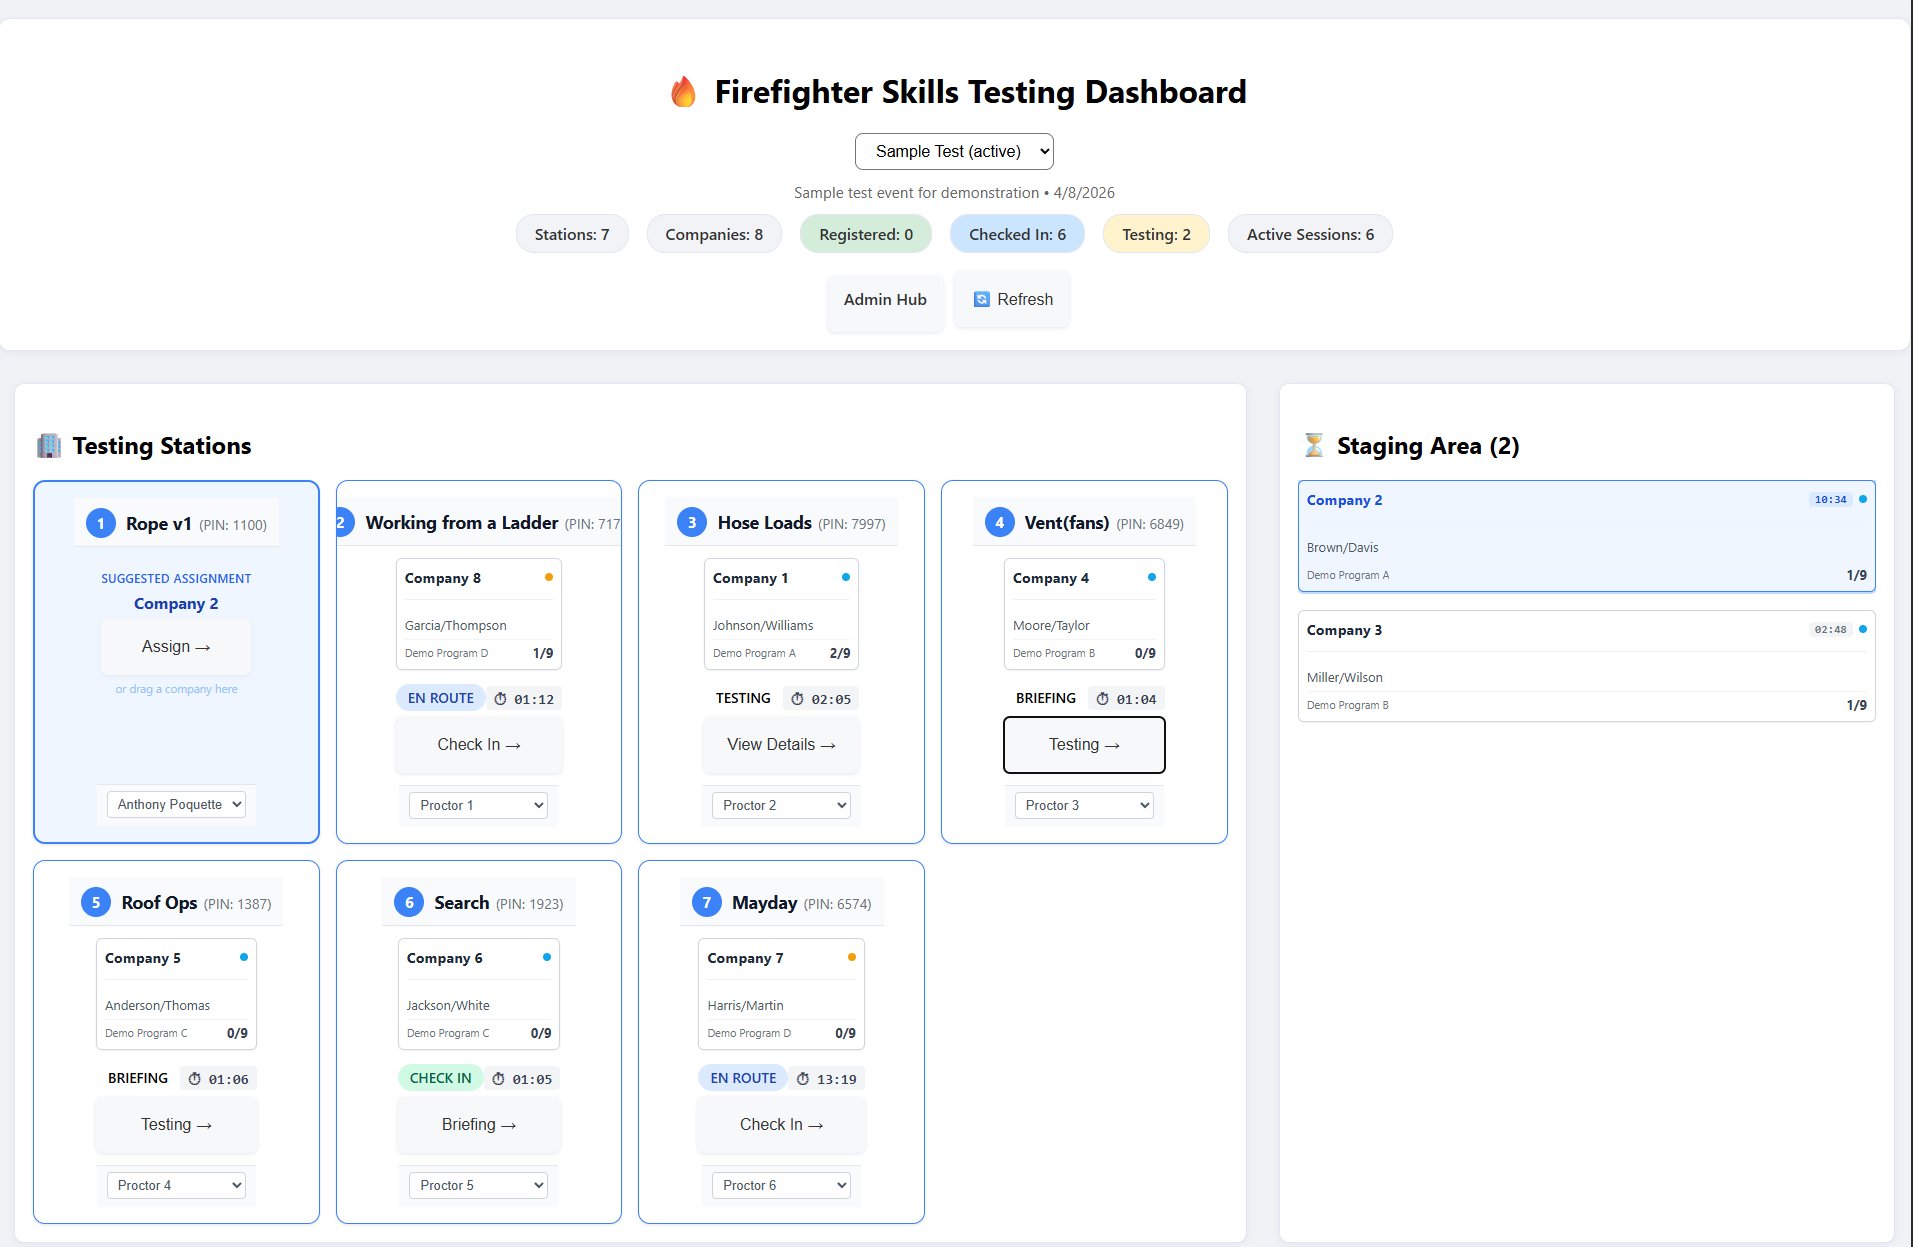Click the building icon beside Testing Stations
Viewport: 1913px width, 1247px height.
click(48, 445)
